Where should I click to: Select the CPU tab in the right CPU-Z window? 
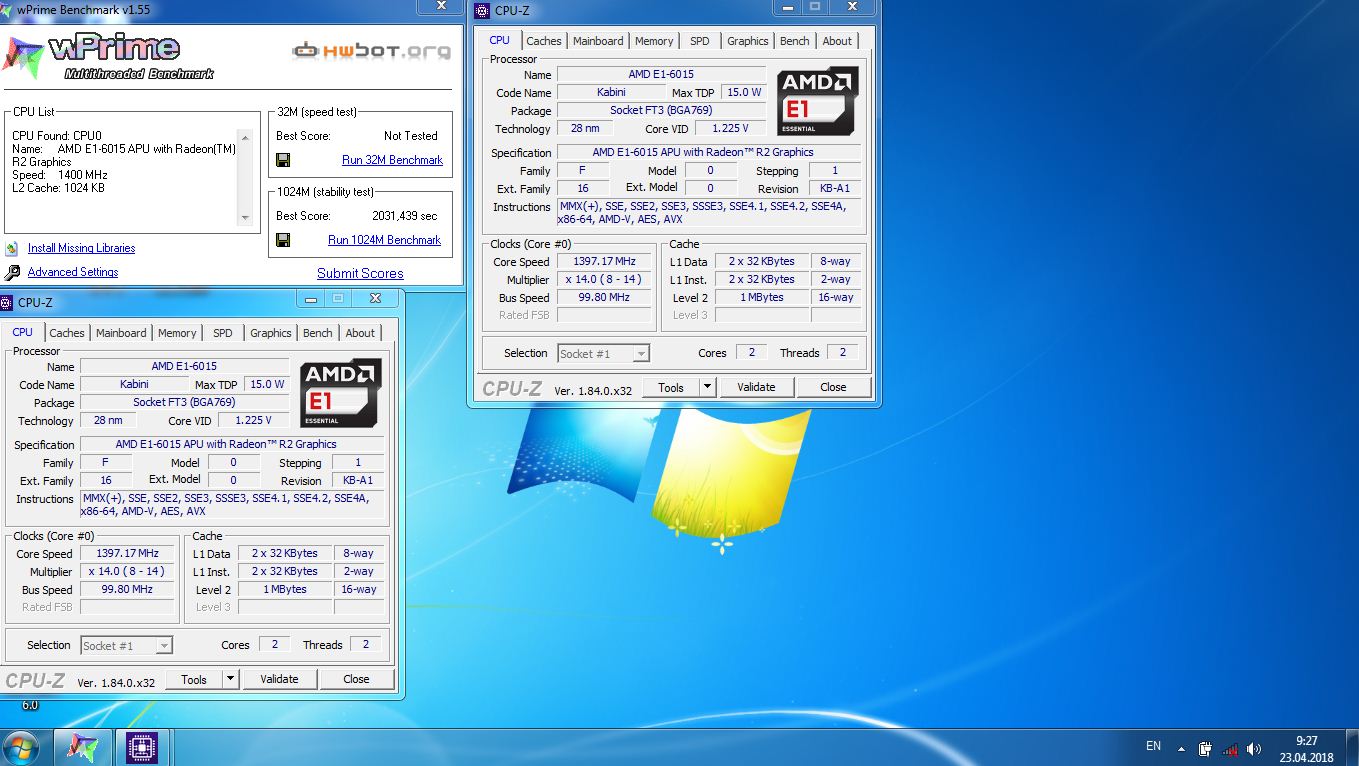[500, 40]
